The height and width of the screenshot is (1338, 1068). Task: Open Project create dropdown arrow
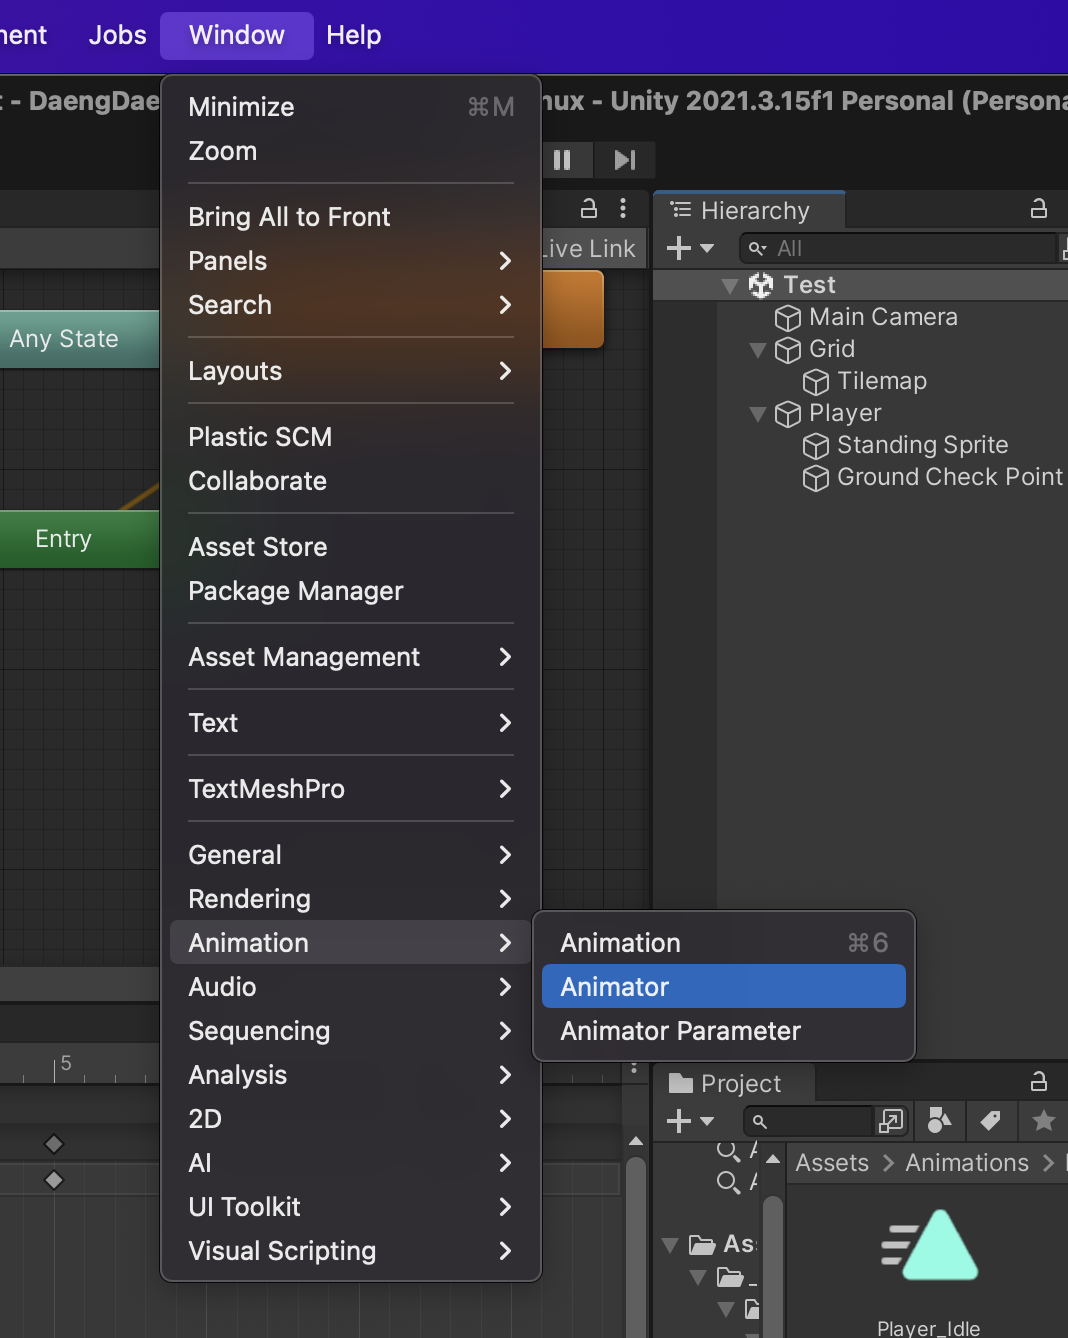click(707, 1121)
